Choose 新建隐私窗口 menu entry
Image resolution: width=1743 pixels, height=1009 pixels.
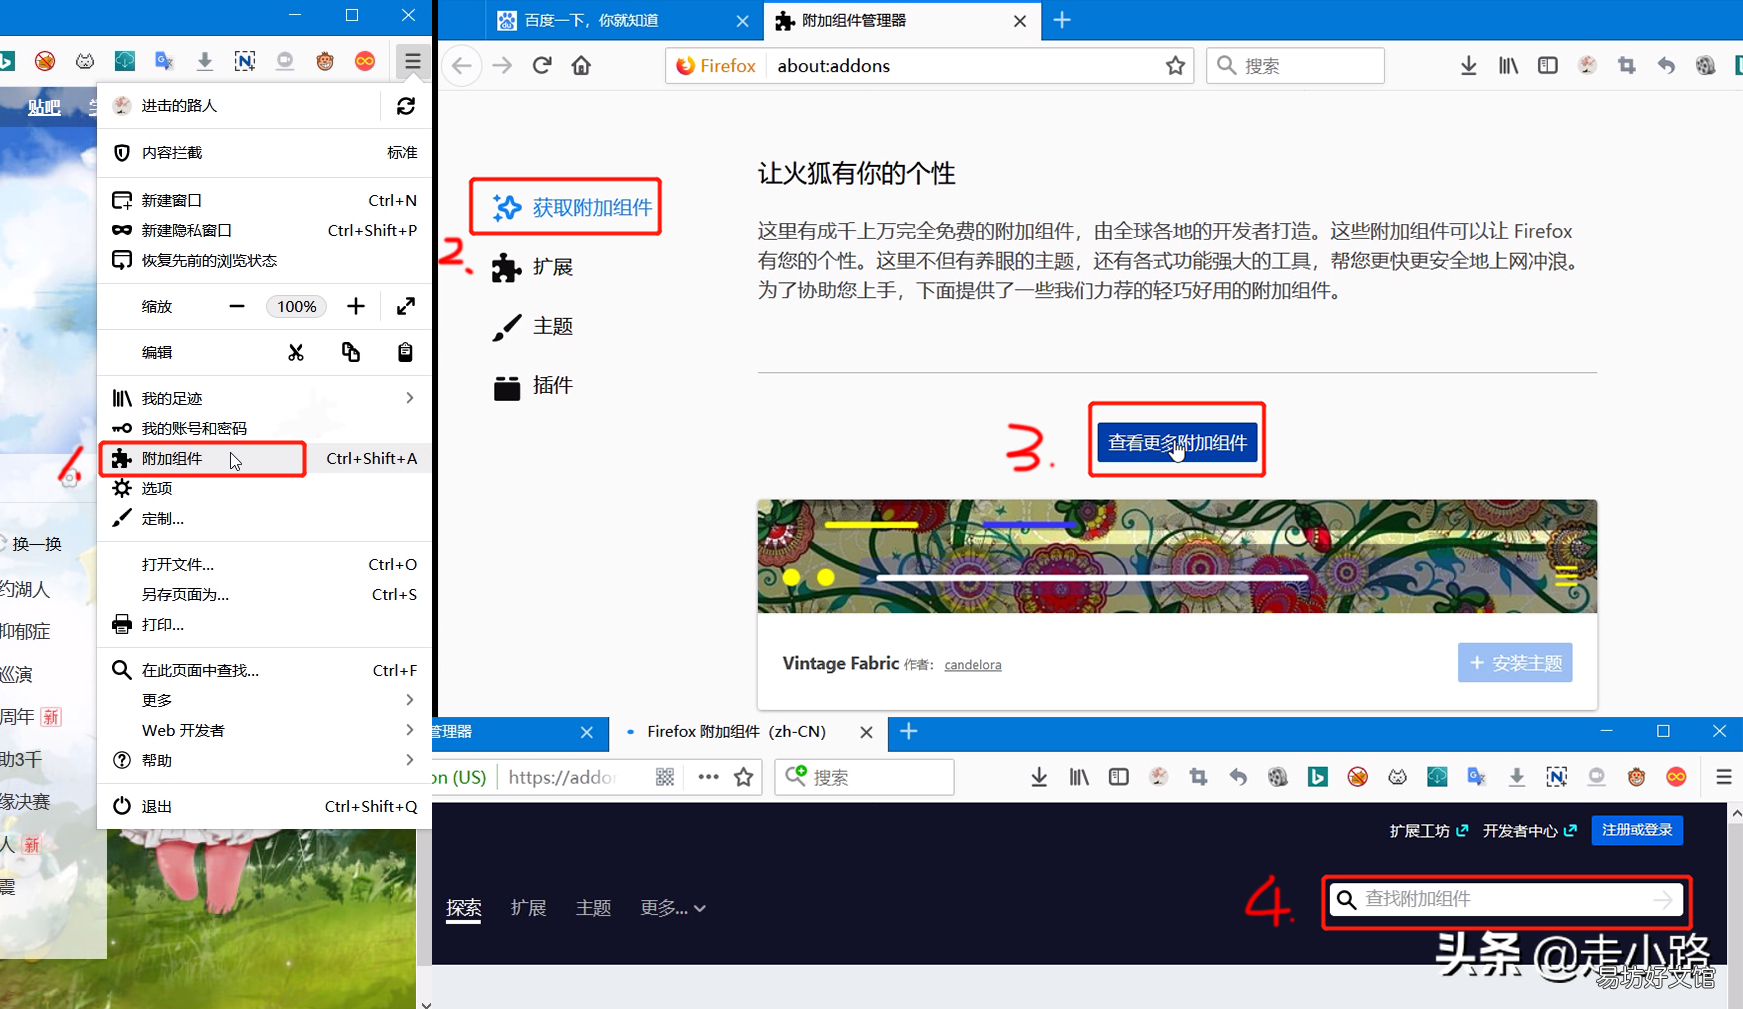click(x=265, y=230)
